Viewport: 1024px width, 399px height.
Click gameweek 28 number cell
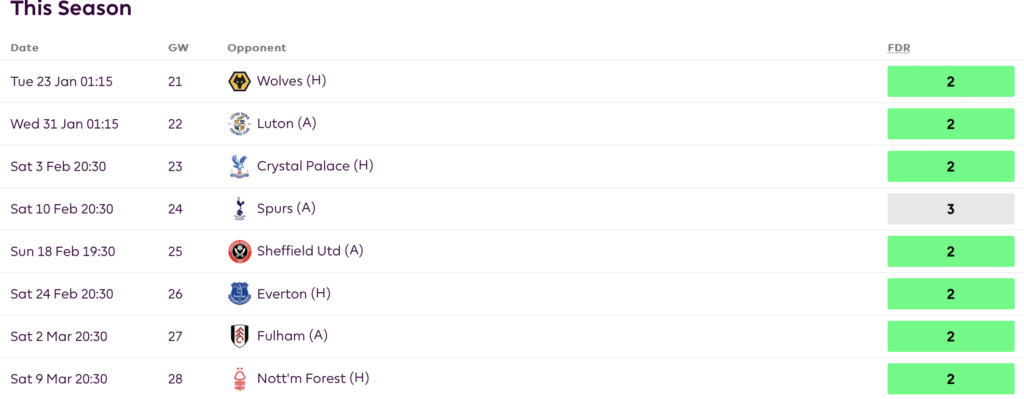175,379
